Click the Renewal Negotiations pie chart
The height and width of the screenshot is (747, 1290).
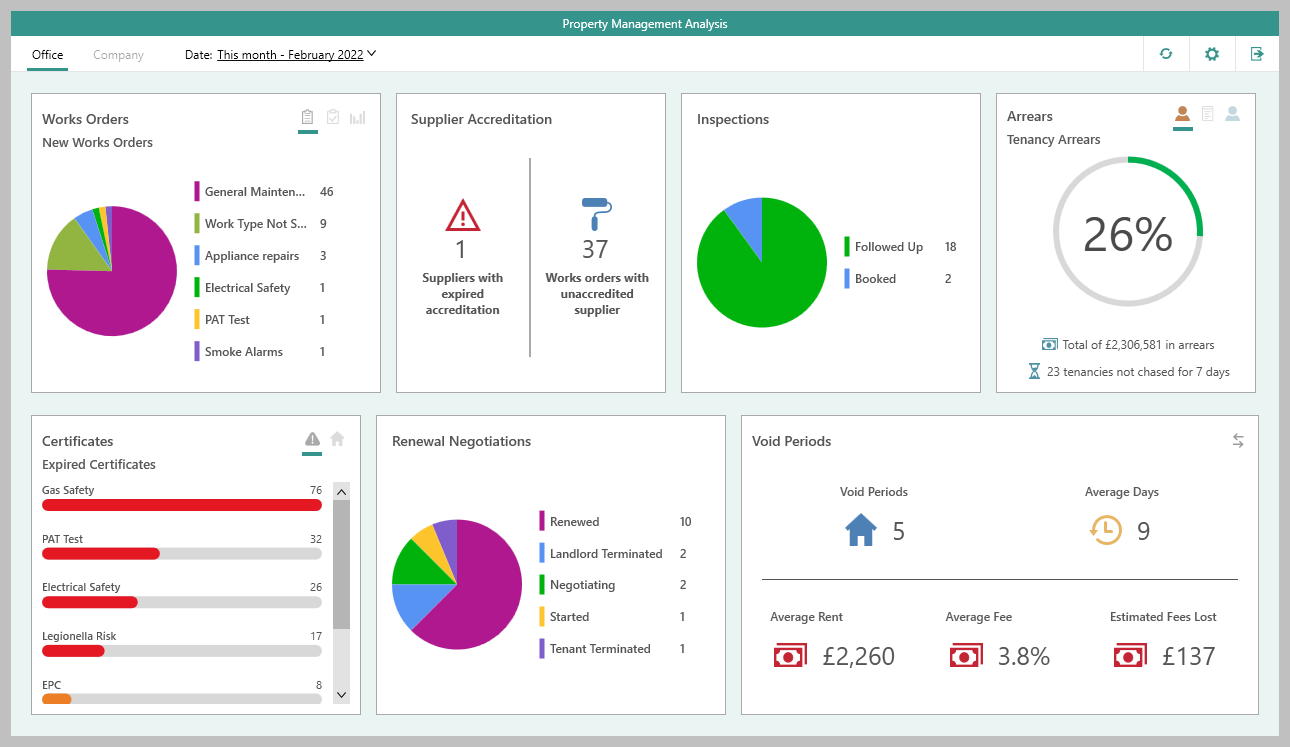[457, 584]
